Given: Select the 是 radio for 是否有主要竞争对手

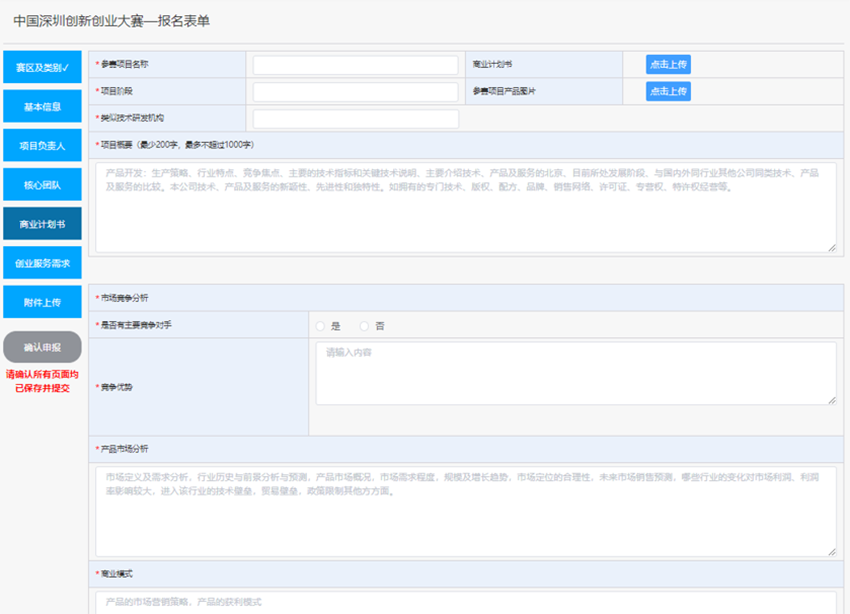Looking at the screenshot, I should (321, 326).
